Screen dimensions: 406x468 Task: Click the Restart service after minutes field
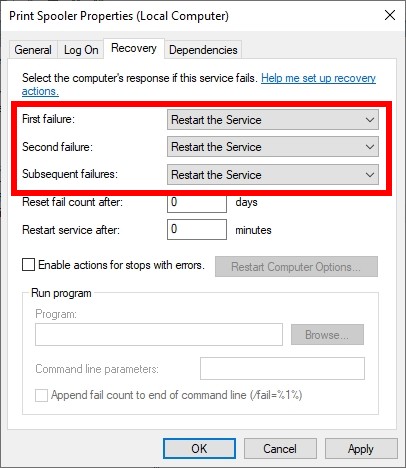pyautogui.click(x=197, y=229)
